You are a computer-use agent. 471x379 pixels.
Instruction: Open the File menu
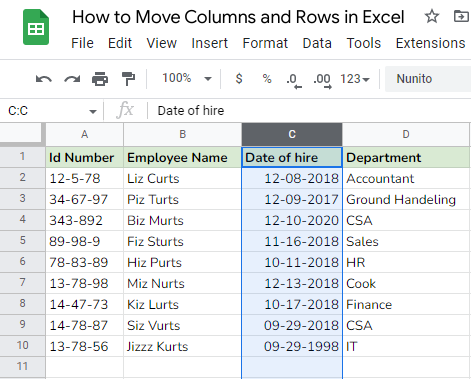click(82, 43)
